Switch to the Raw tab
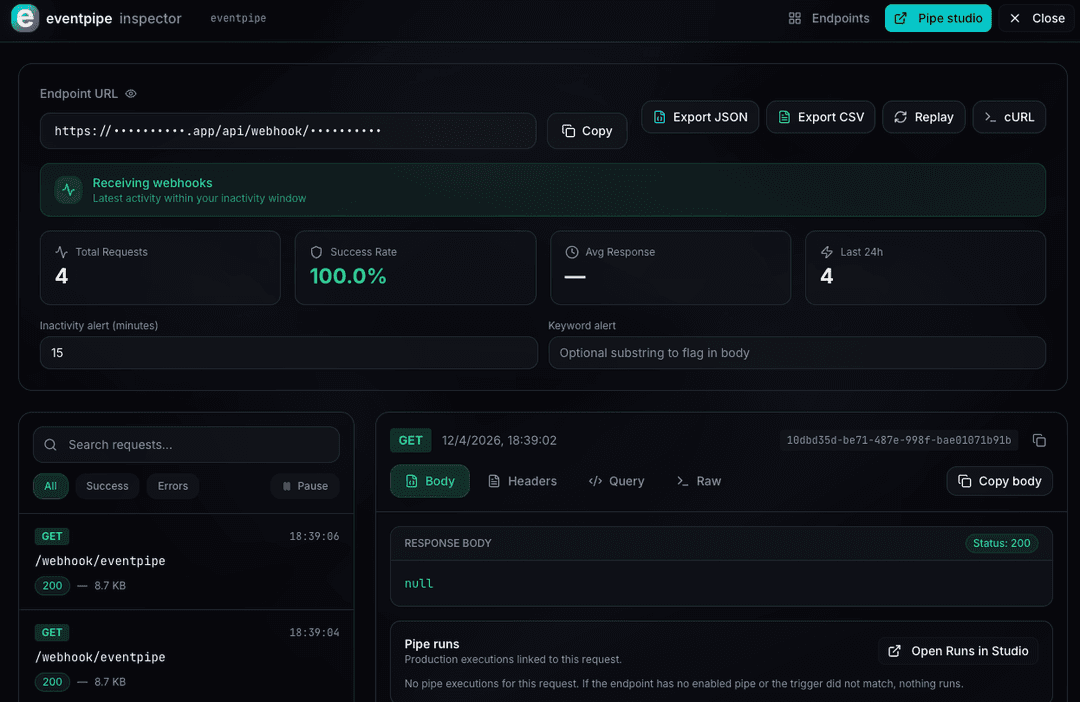Viewport: 1080px width, 702px height. click(698, 482)
